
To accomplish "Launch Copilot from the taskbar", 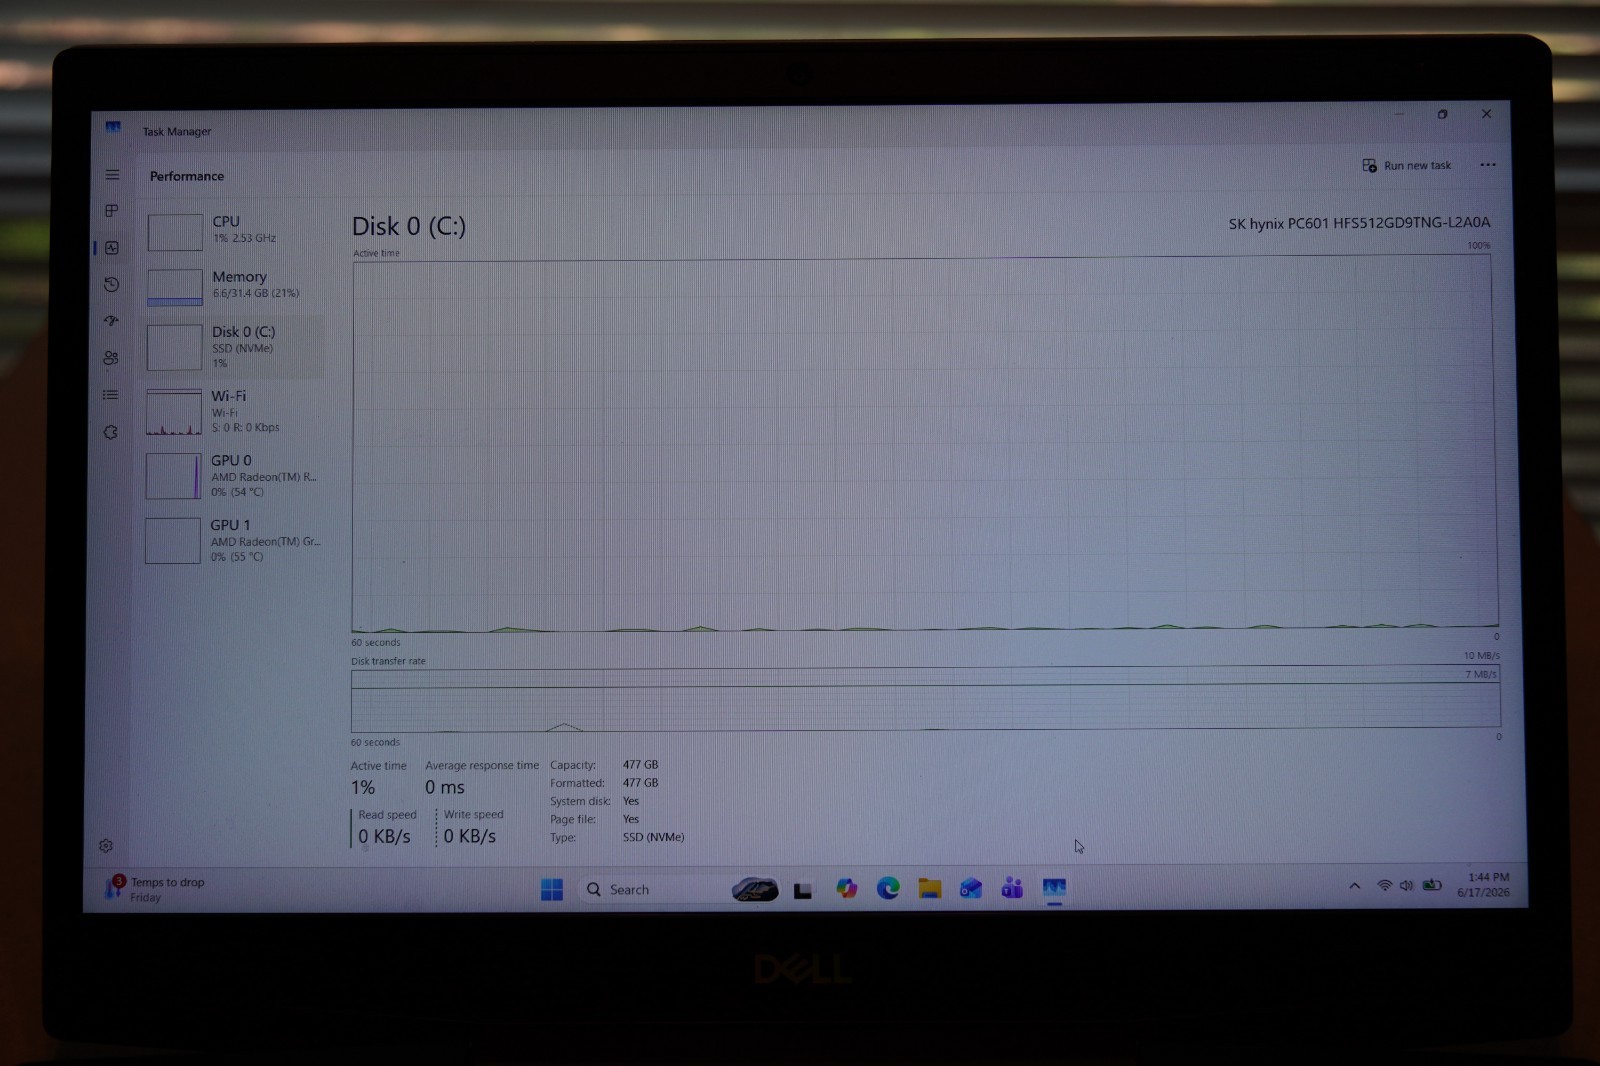I will coord(847,889).
